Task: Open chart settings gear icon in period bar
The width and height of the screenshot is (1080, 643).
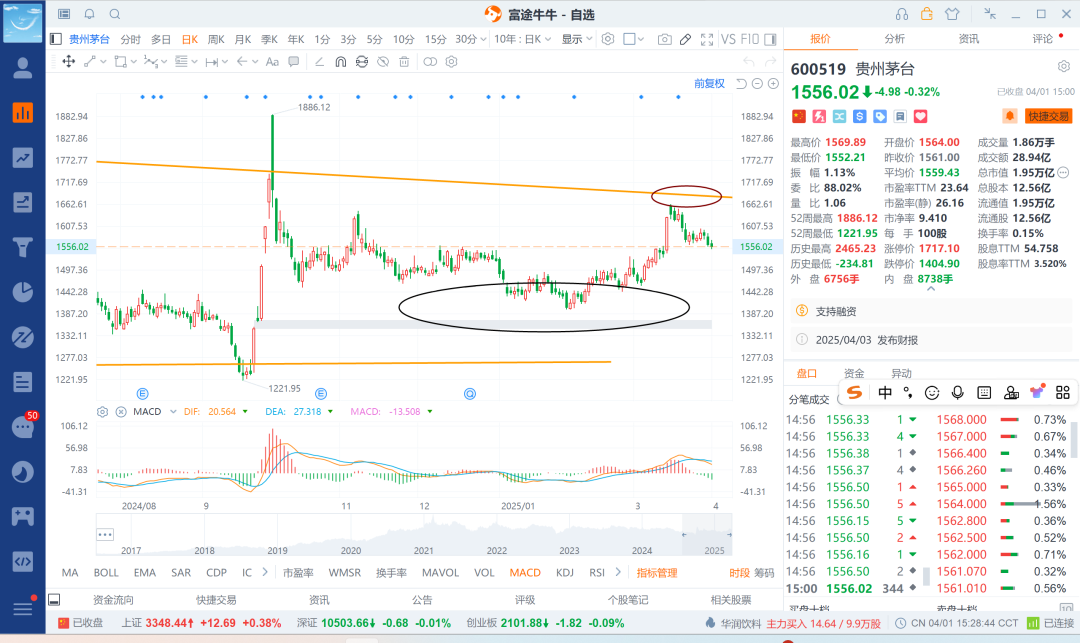Action: click(x=608, y=39)
